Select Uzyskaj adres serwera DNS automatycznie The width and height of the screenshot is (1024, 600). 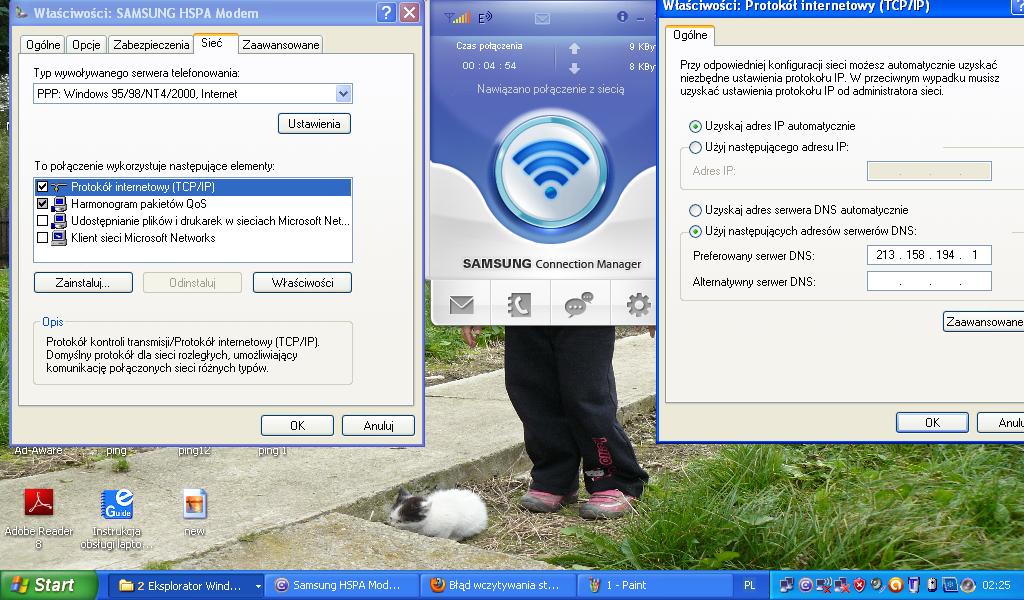pyautogui.click(x=696, y=210)
